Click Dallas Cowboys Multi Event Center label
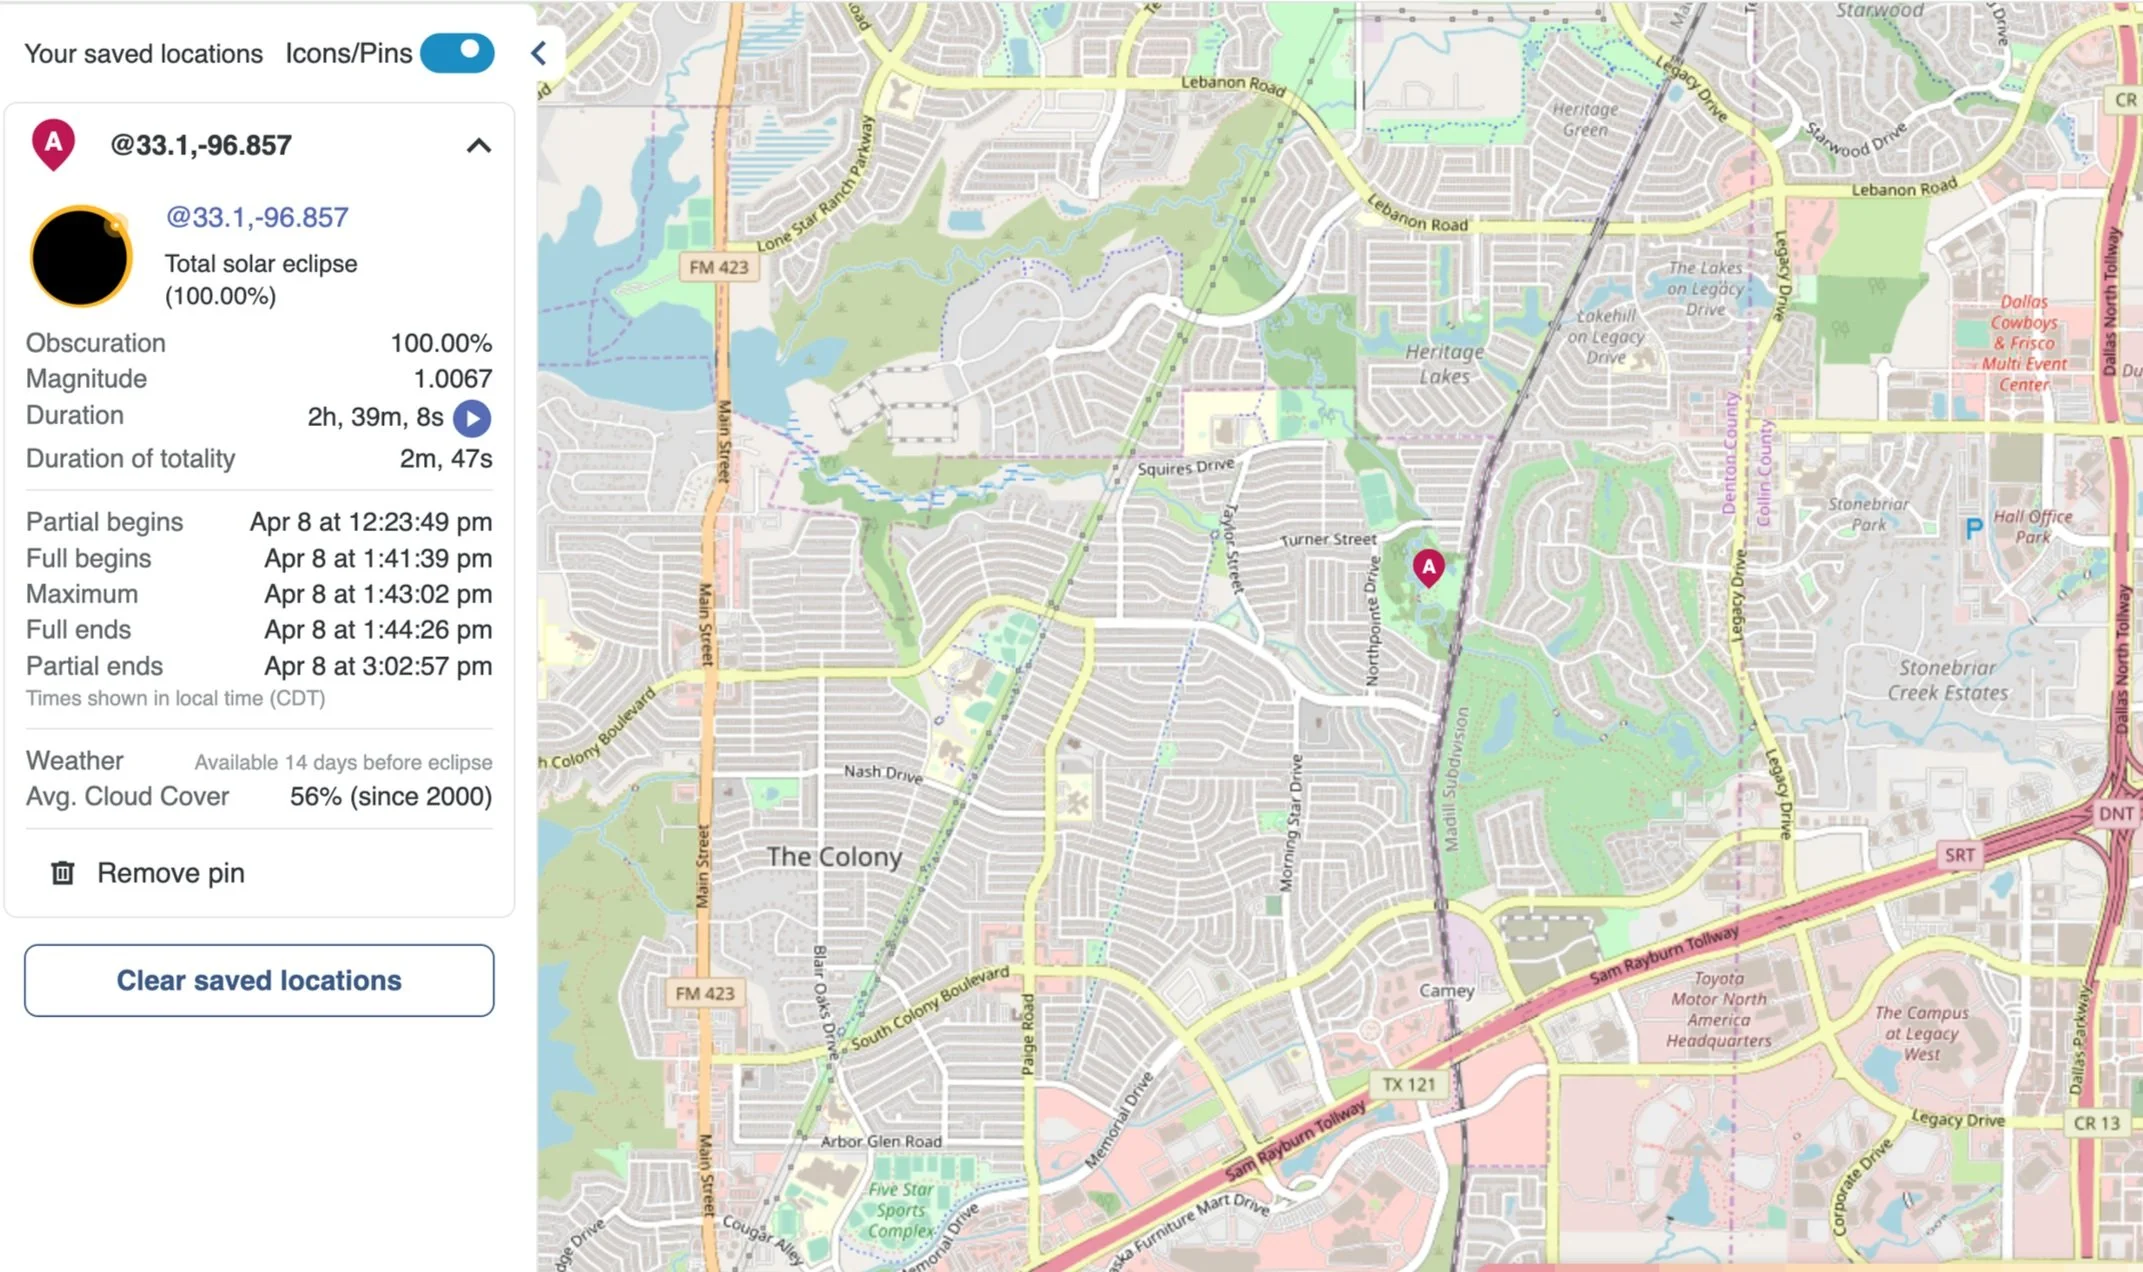 (2024, 343)
